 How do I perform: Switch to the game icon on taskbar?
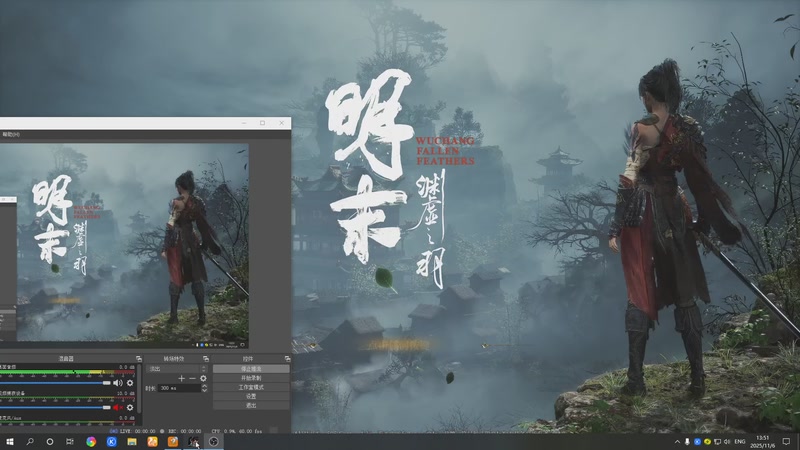(x=193, y=442)
